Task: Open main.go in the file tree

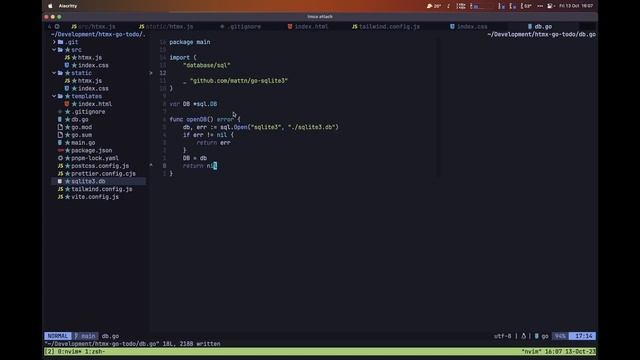Action: [x=83, y=143]
